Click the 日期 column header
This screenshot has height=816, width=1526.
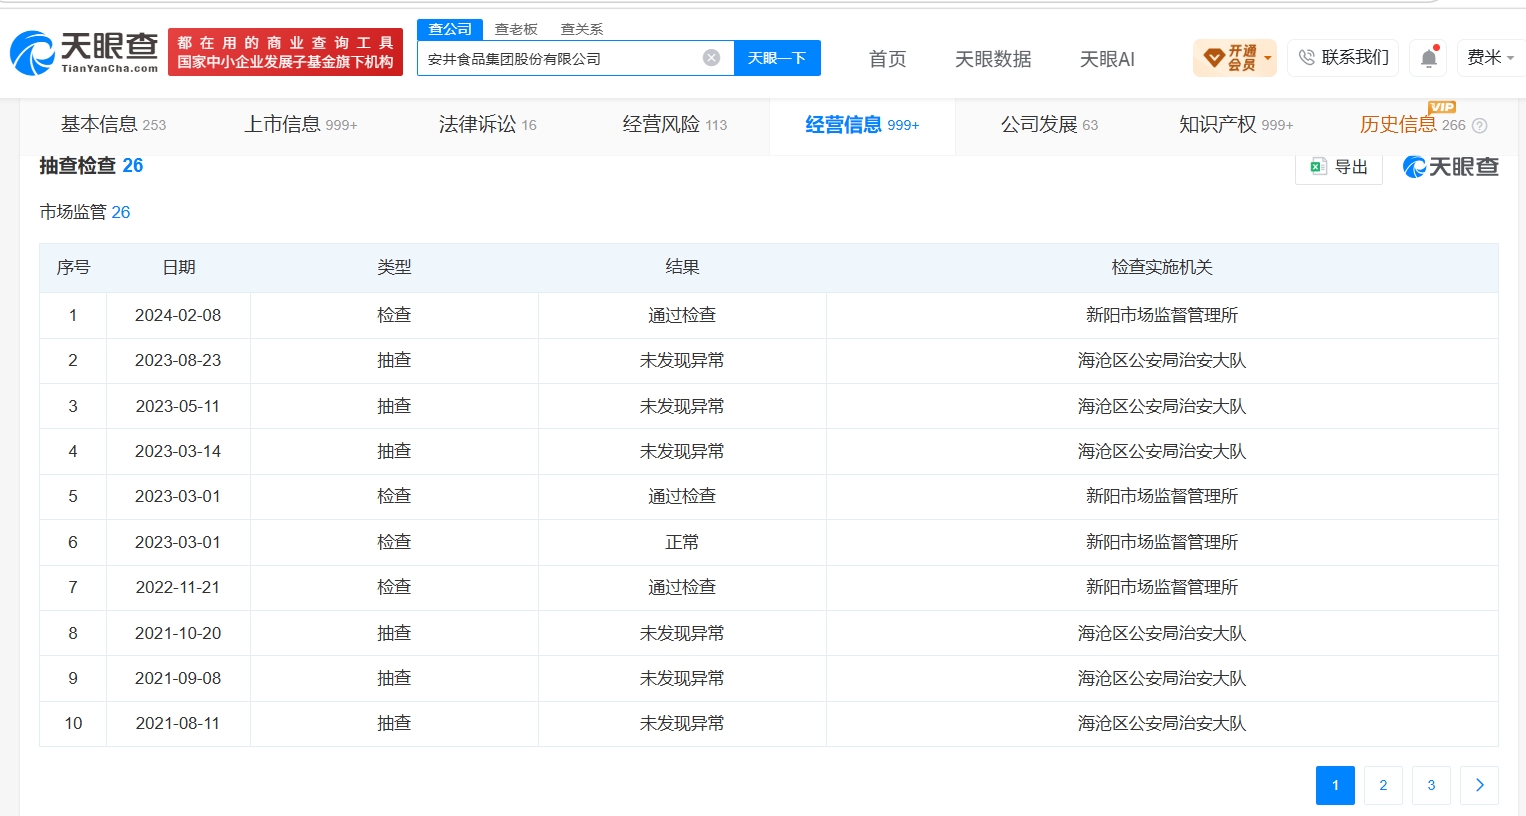[x=179, y=267]
